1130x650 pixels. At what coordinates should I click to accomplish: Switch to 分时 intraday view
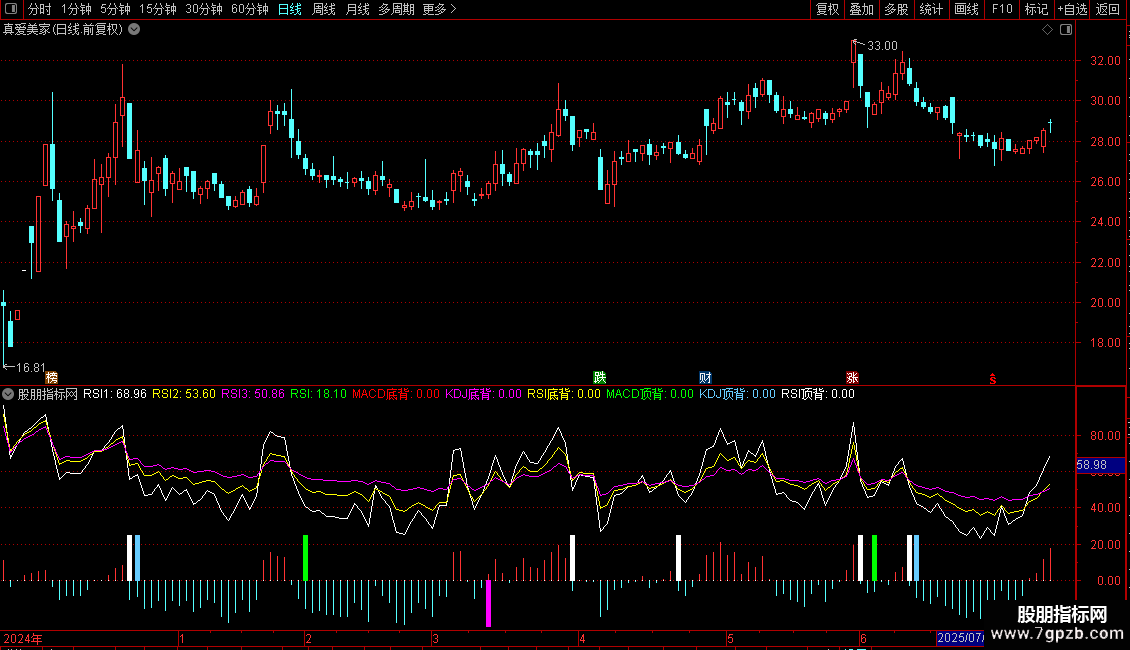coord(40,9)
